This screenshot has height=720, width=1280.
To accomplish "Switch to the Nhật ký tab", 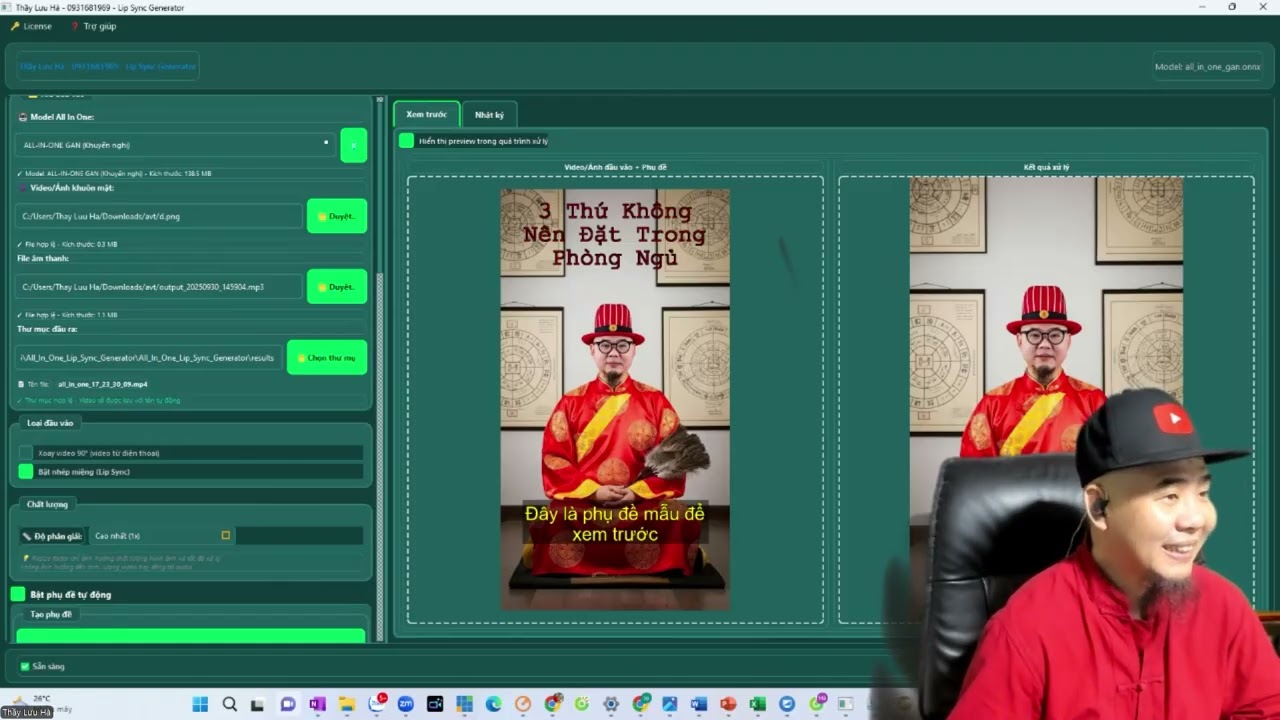I will [x=489, y=115].
